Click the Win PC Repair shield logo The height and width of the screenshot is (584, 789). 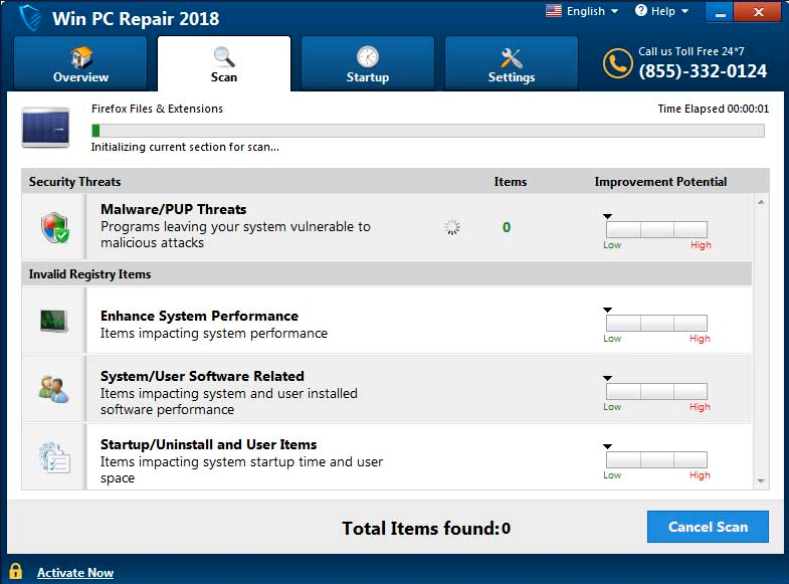29,17
